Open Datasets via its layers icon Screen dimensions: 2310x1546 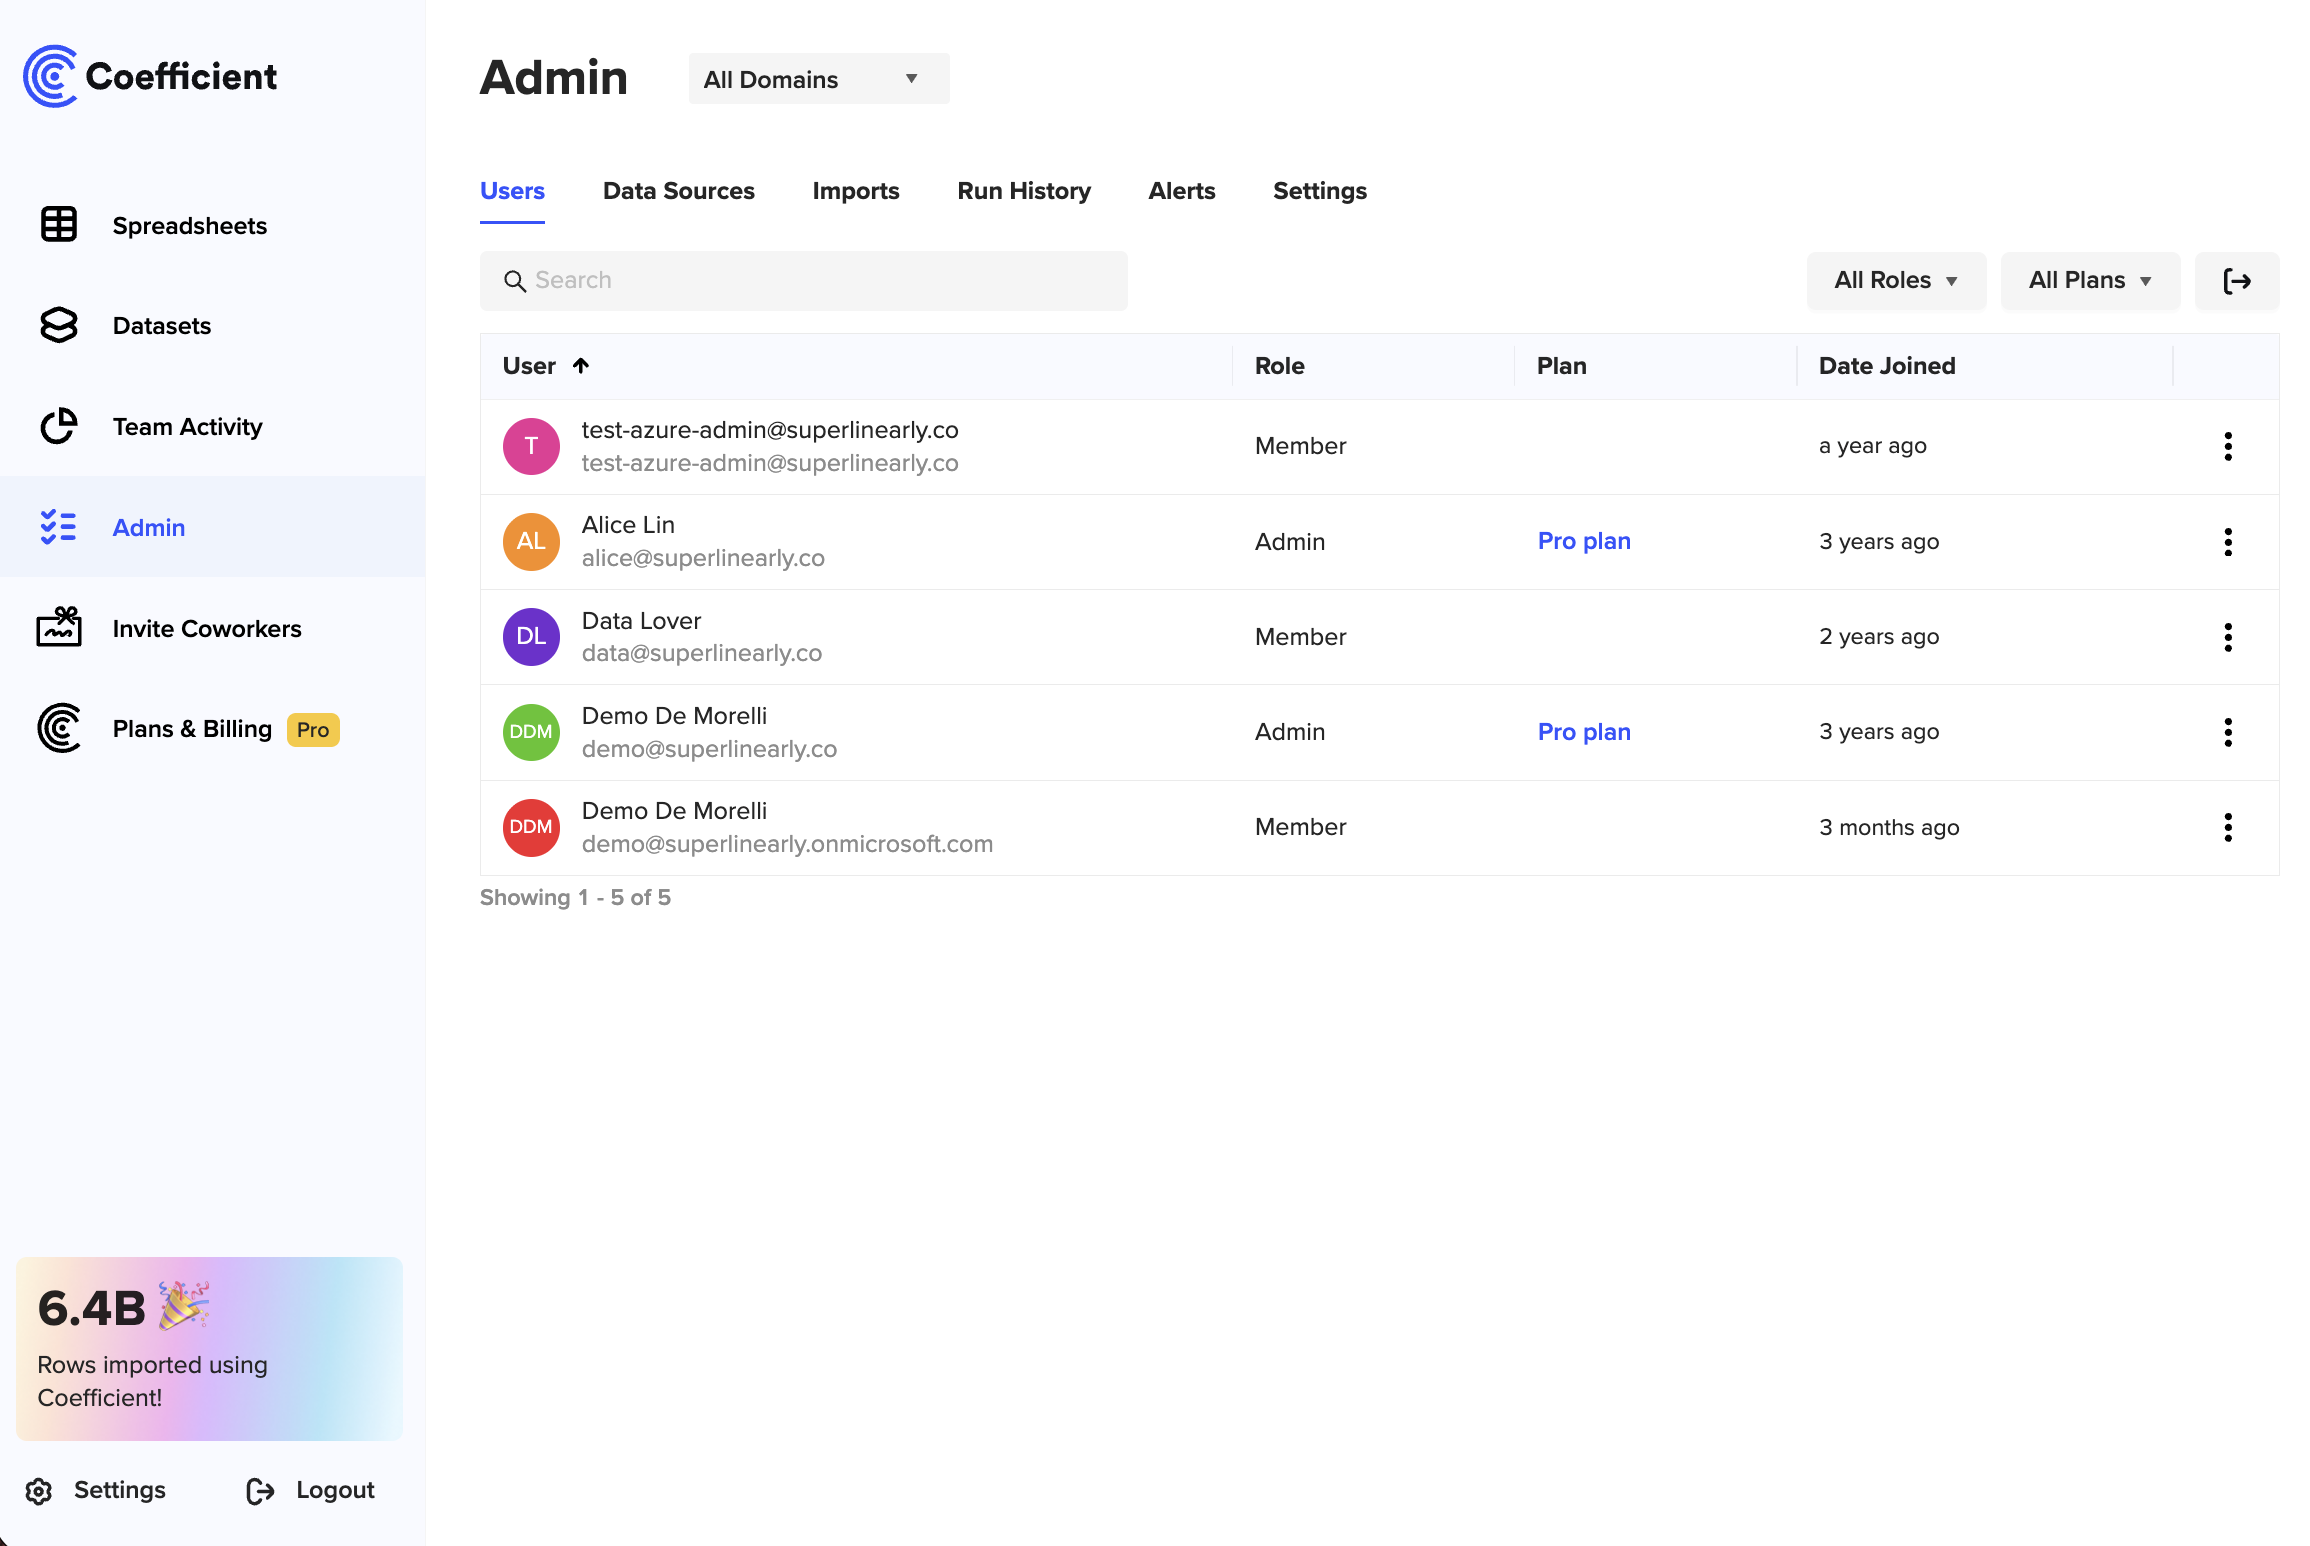point(59,325)
